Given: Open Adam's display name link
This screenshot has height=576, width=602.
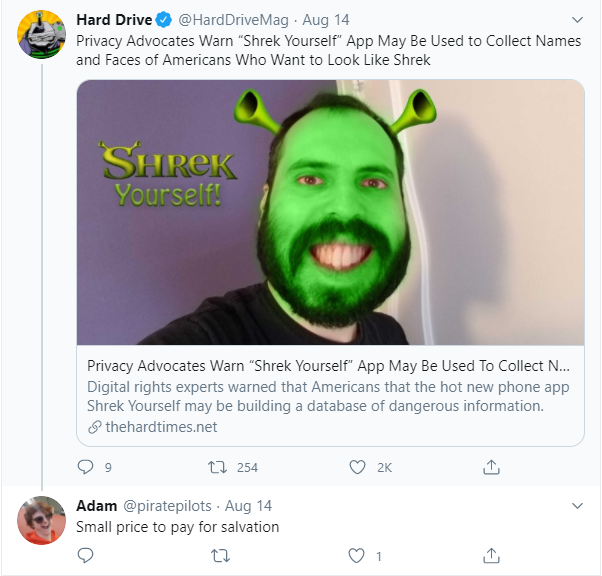Looking at the screenshot, I should coord(96,506).
